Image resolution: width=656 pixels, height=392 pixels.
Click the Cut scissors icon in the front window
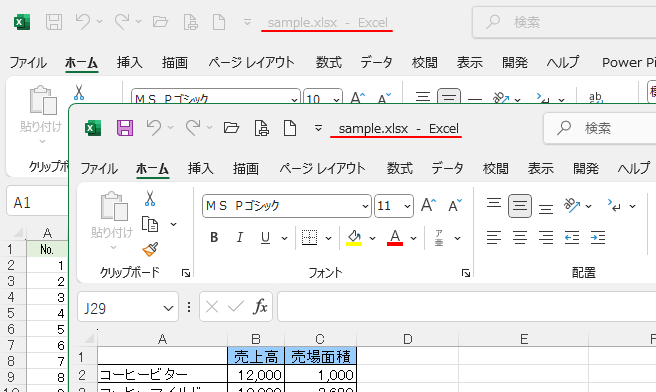pyautogui.click(x=150, y=198)
